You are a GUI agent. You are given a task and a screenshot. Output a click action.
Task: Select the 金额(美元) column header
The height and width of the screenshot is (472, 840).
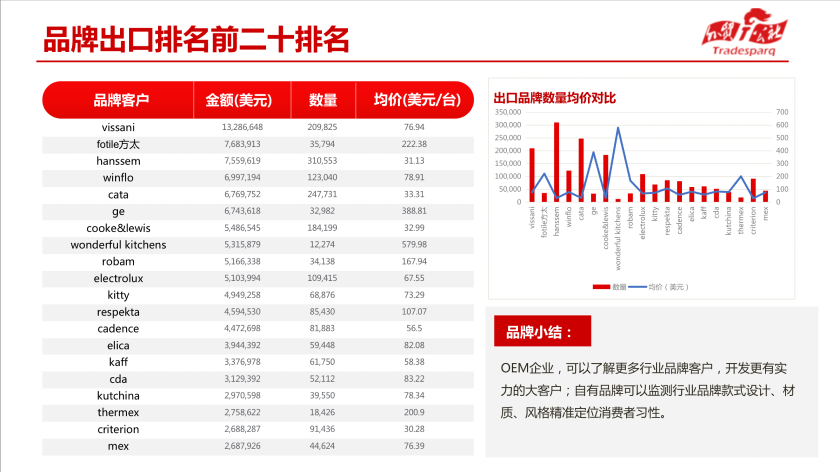[238, 100]
